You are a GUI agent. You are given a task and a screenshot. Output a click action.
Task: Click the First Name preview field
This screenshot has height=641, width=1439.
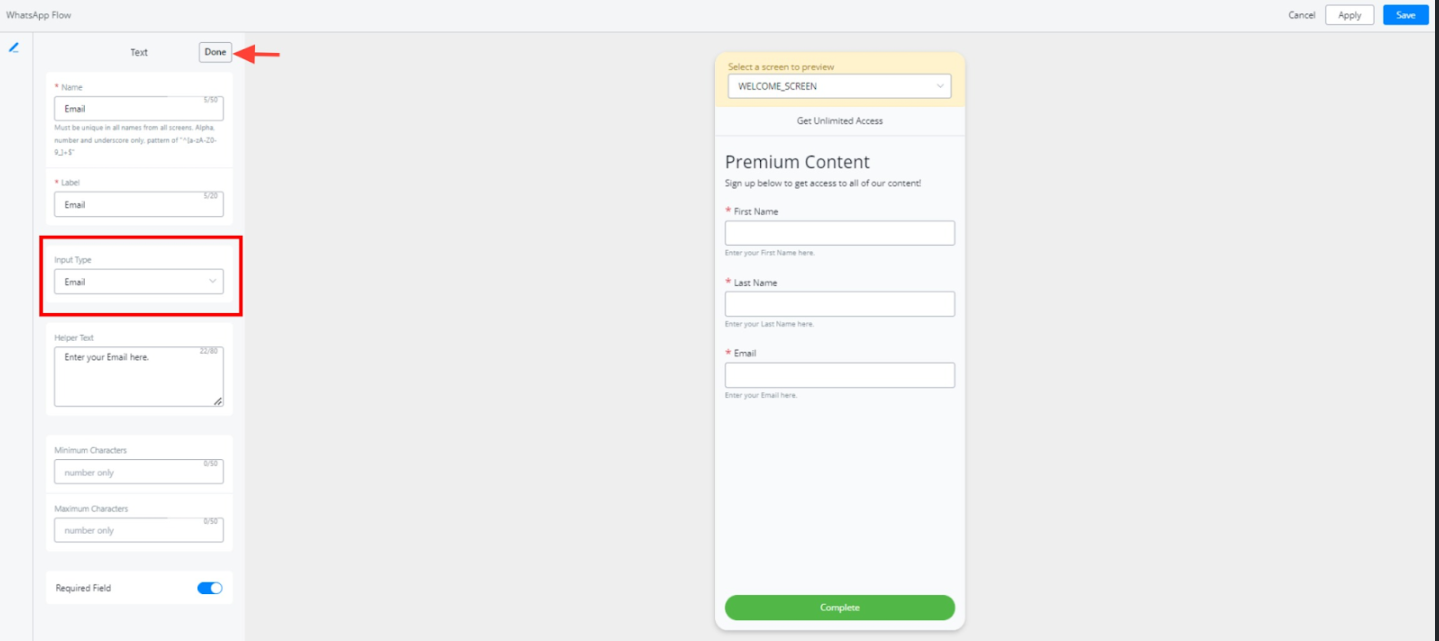coord(839,233)
